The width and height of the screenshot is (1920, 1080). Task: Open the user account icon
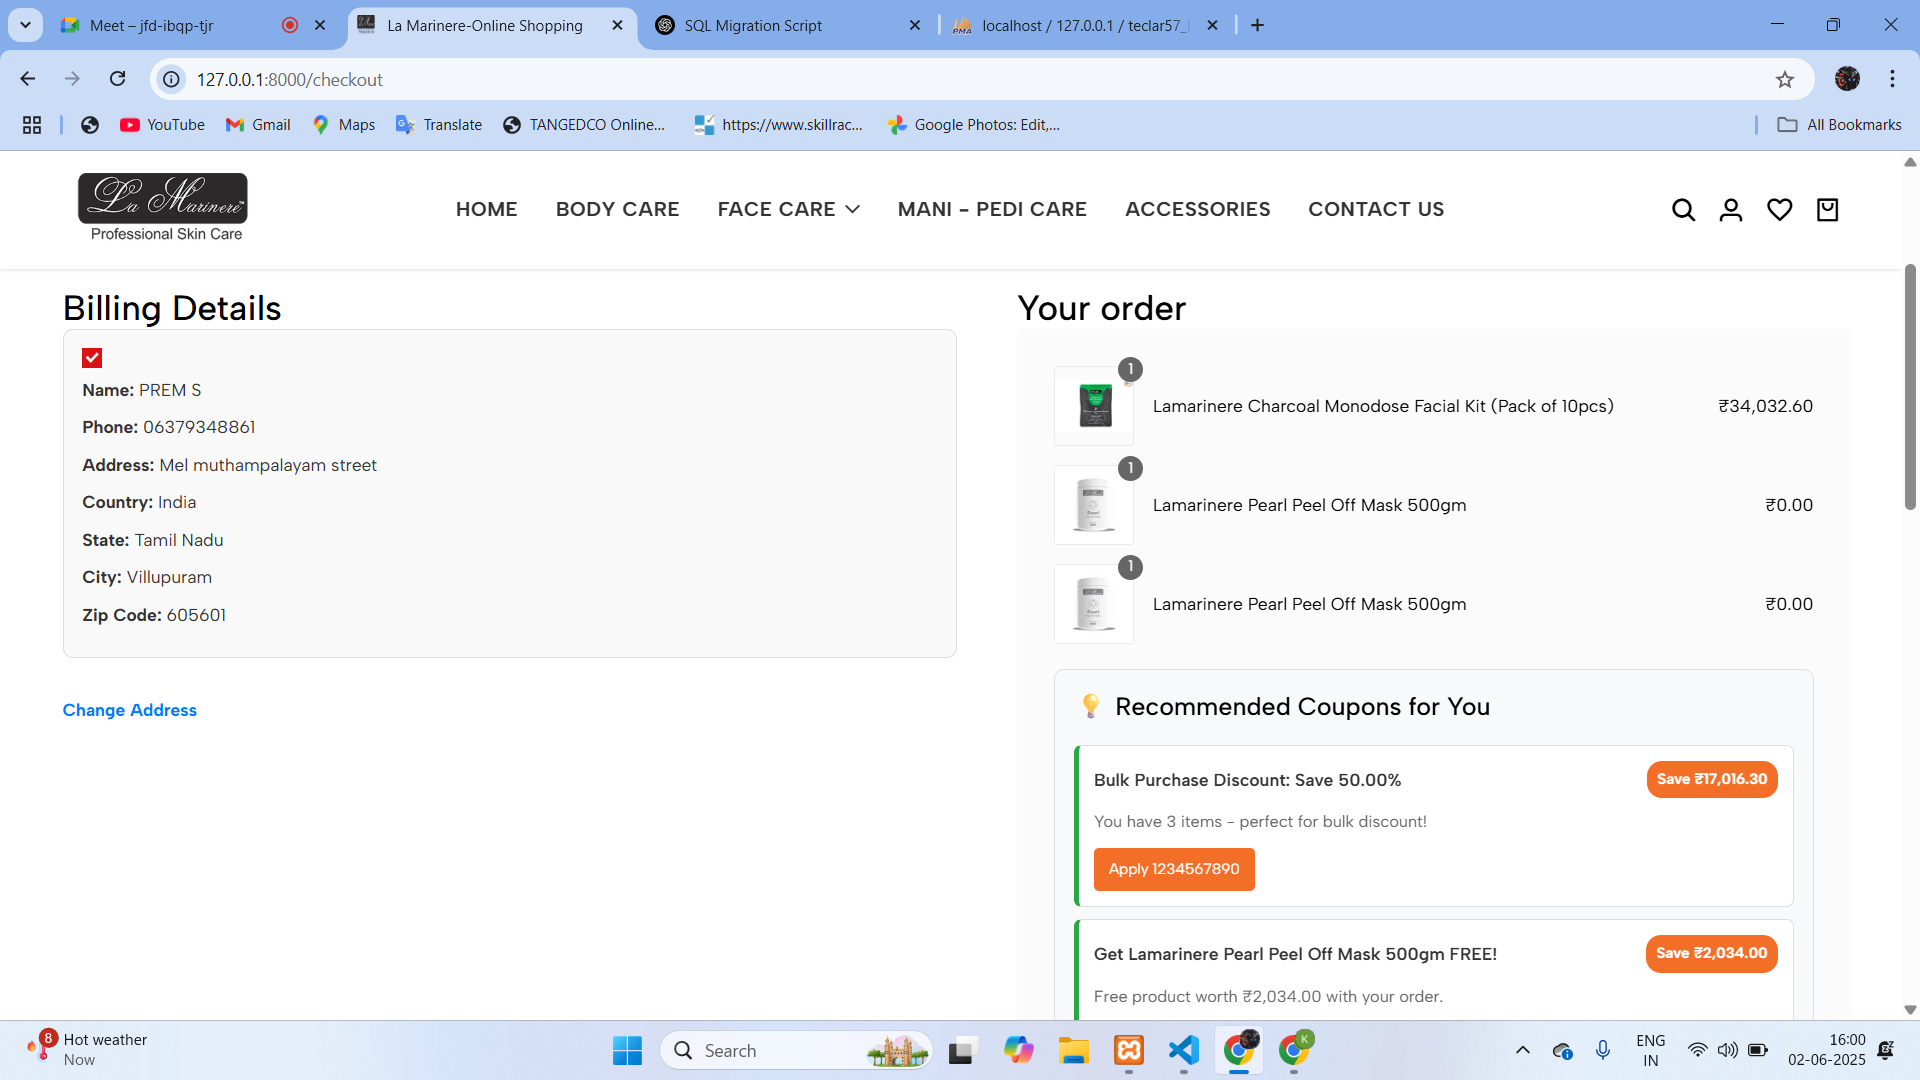pyautogui.click(x=1731, y=210)
